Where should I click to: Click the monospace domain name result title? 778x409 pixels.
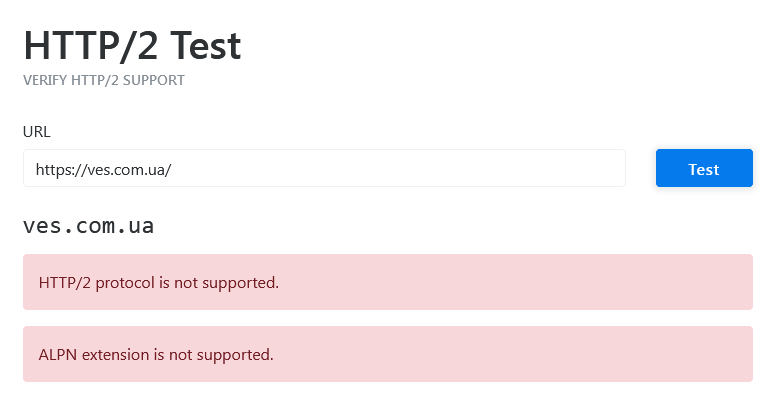pos(89,226)
